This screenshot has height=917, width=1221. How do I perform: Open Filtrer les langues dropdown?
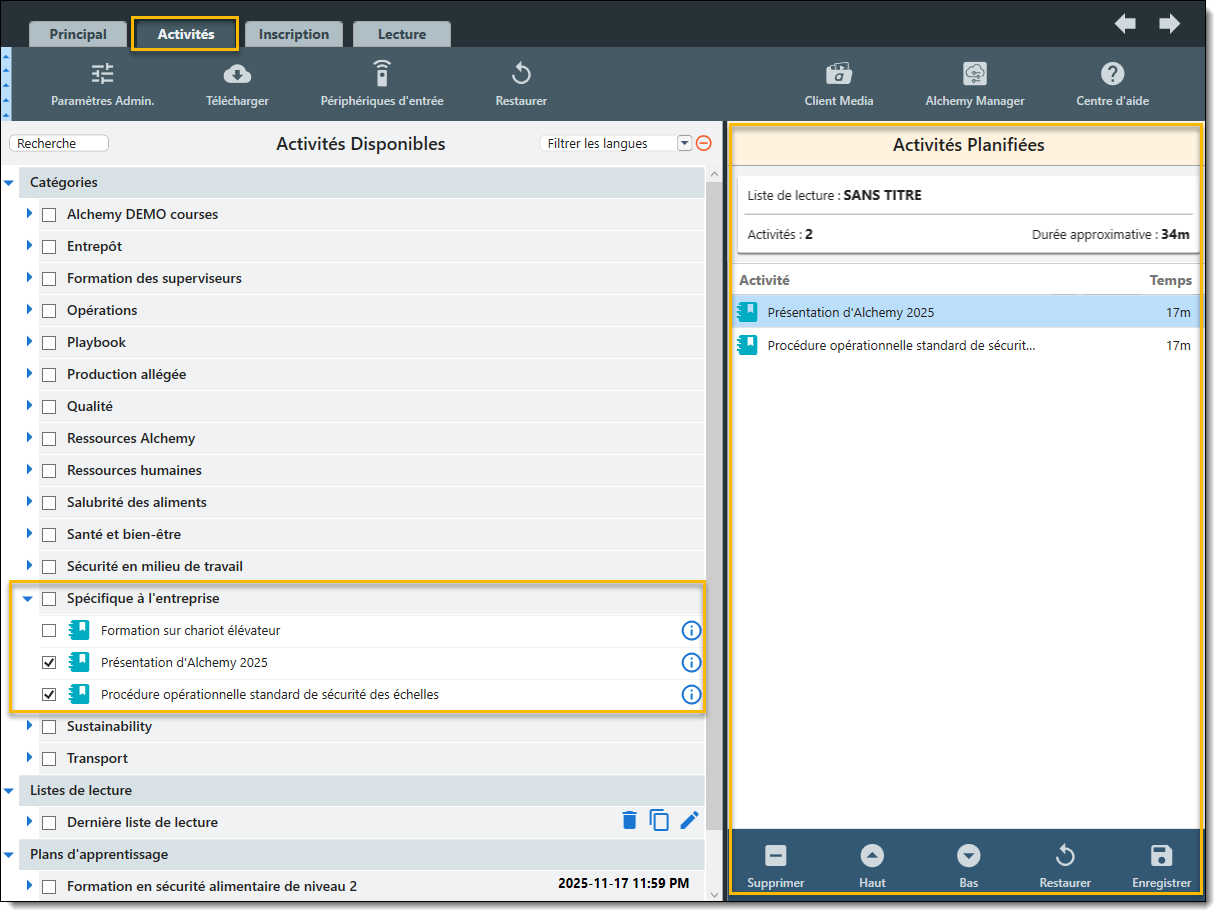pyautogui.click(x=684, y=144)
